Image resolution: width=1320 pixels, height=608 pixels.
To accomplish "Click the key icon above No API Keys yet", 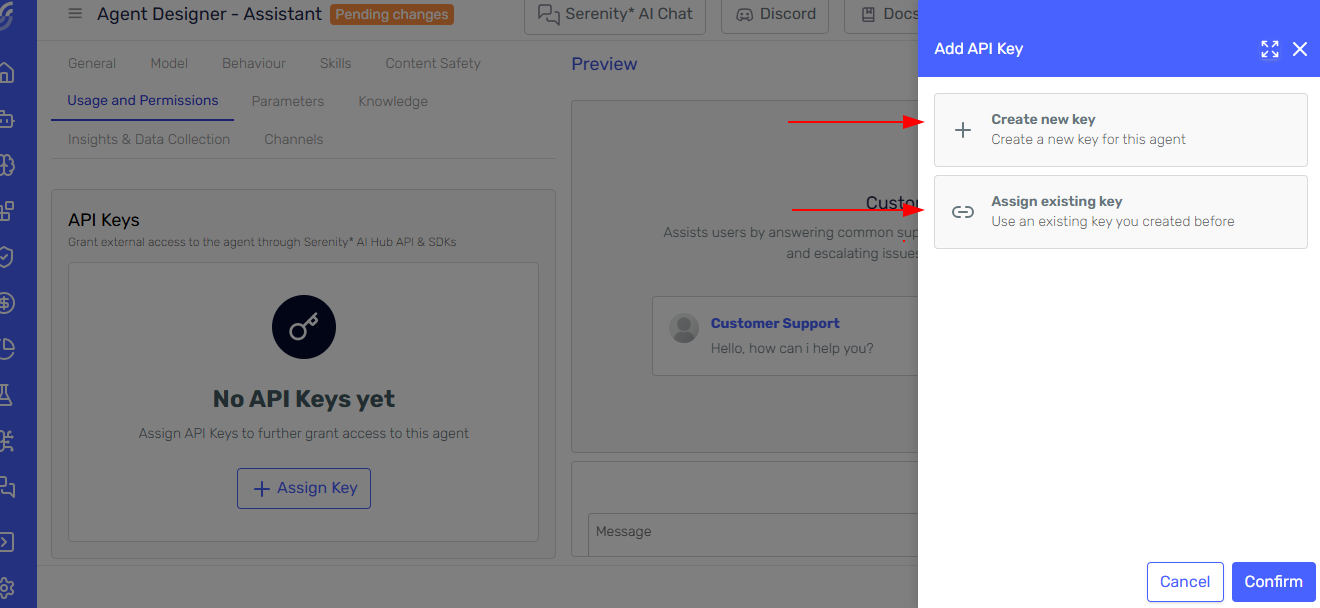I will coord(304,327).
